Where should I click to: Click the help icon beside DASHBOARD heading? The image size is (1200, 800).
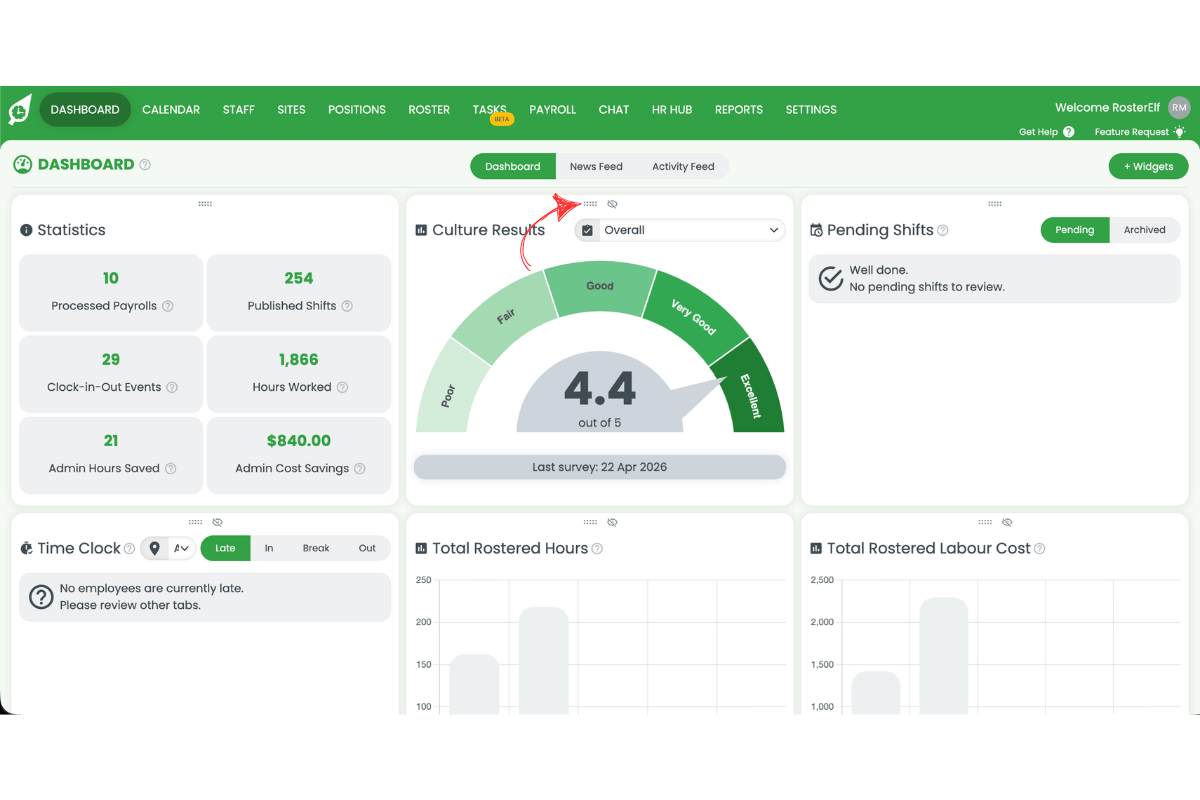coord(146,164)
